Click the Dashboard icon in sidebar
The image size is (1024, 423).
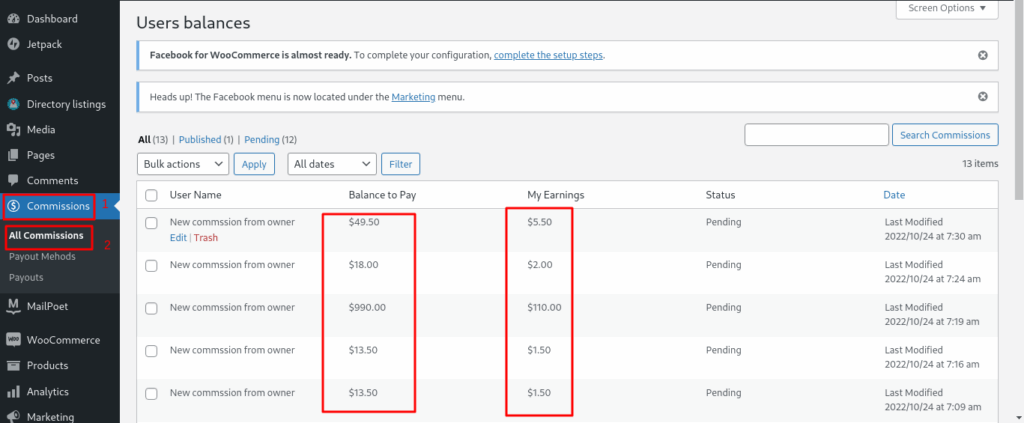click(13, 19)
